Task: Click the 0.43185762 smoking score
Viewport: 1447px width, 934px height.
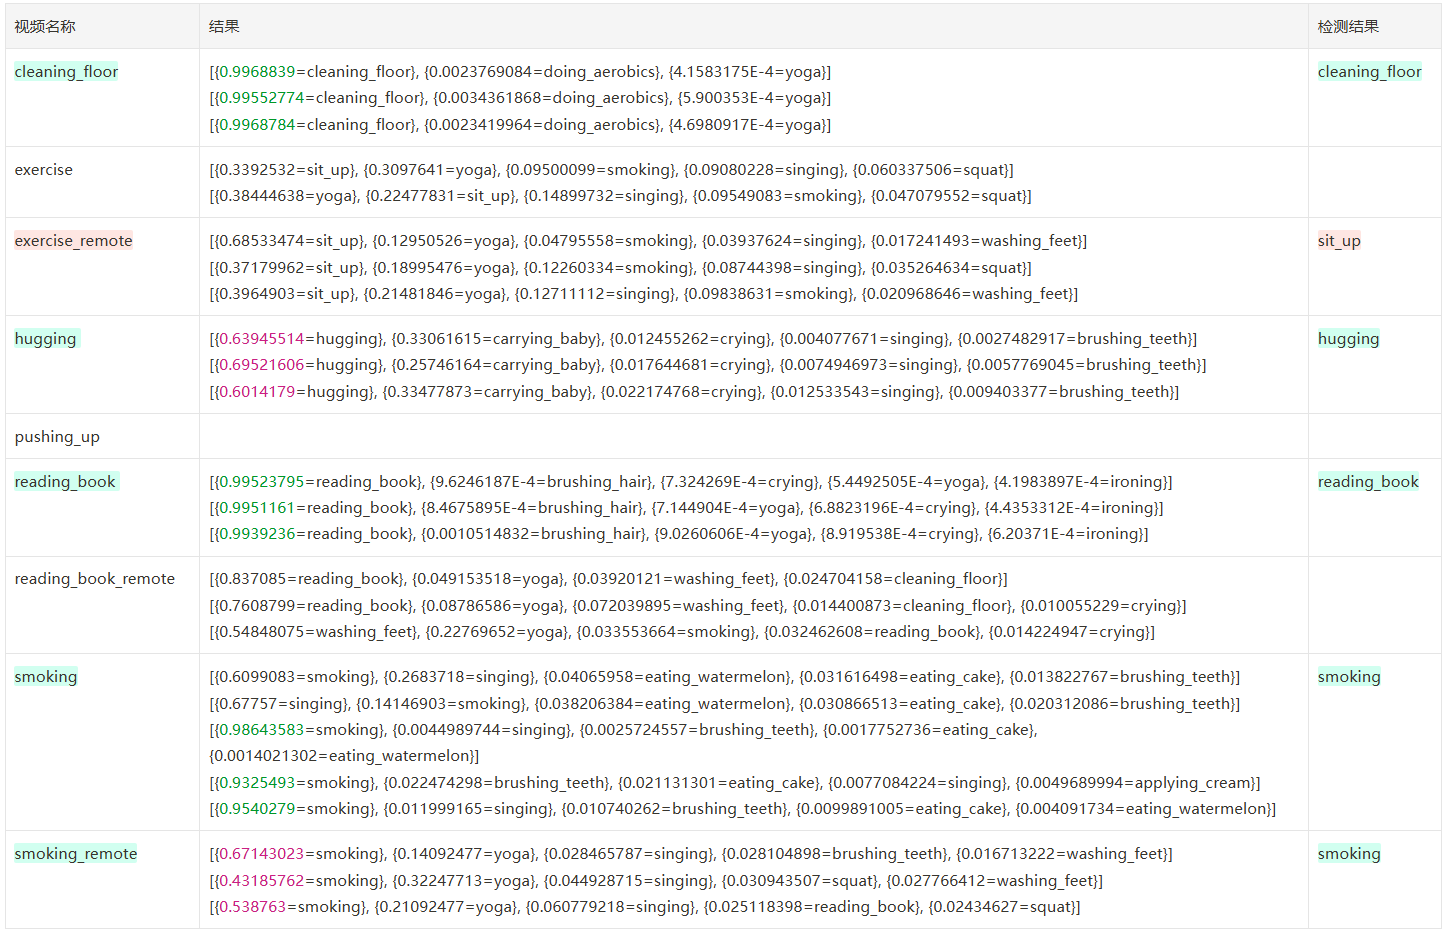Action: point(261,881)
